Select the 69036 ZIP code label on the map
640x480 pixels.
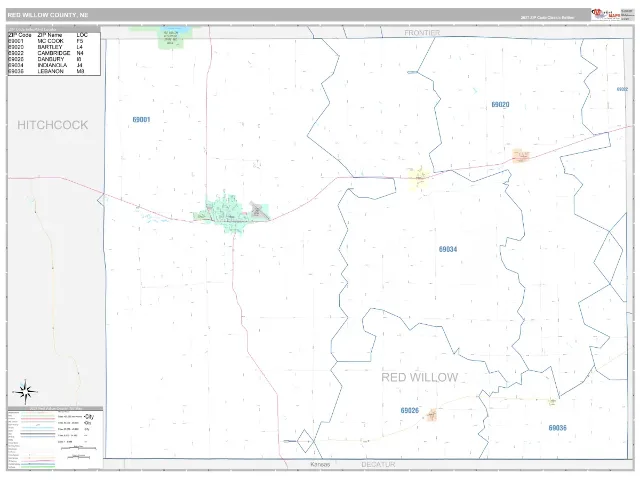click(557, 428)
